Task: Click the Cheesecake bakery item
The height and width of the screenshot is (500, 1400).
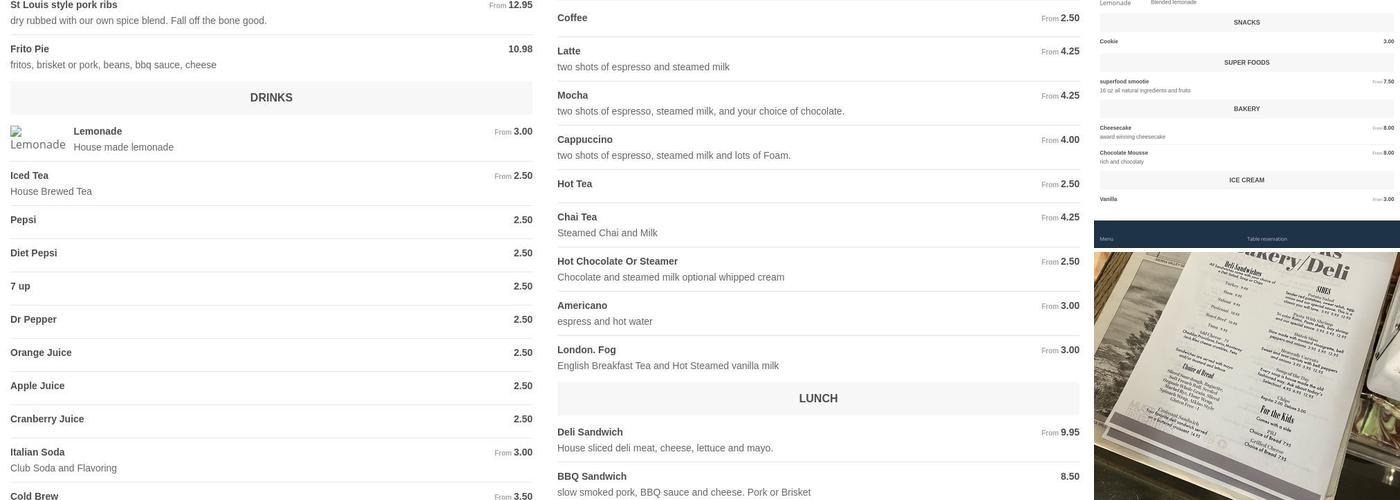Action: 1246,132
